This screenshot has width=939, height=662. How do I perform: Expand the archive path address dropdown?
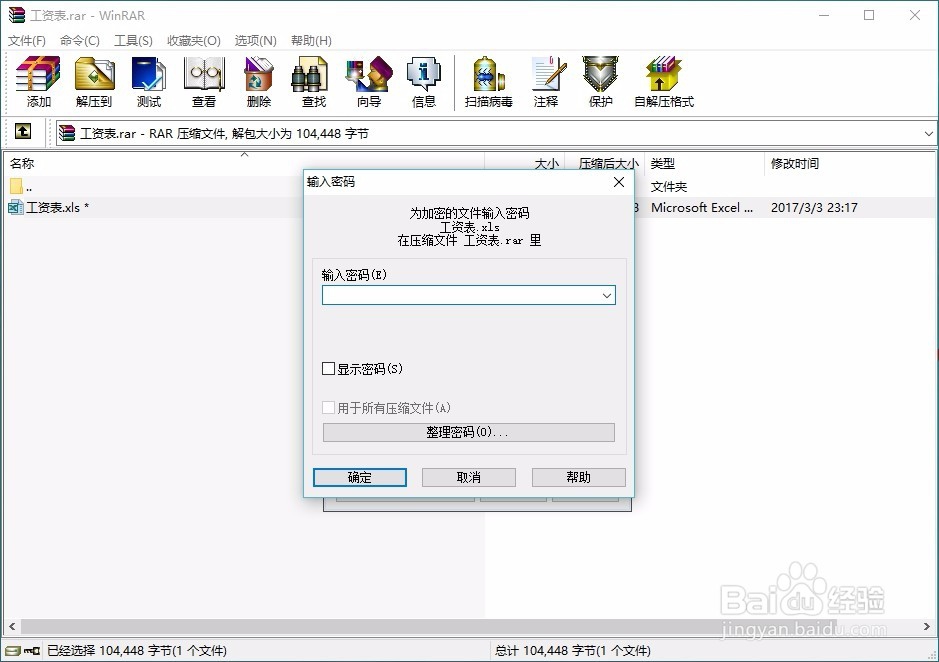tap(928, 133)
